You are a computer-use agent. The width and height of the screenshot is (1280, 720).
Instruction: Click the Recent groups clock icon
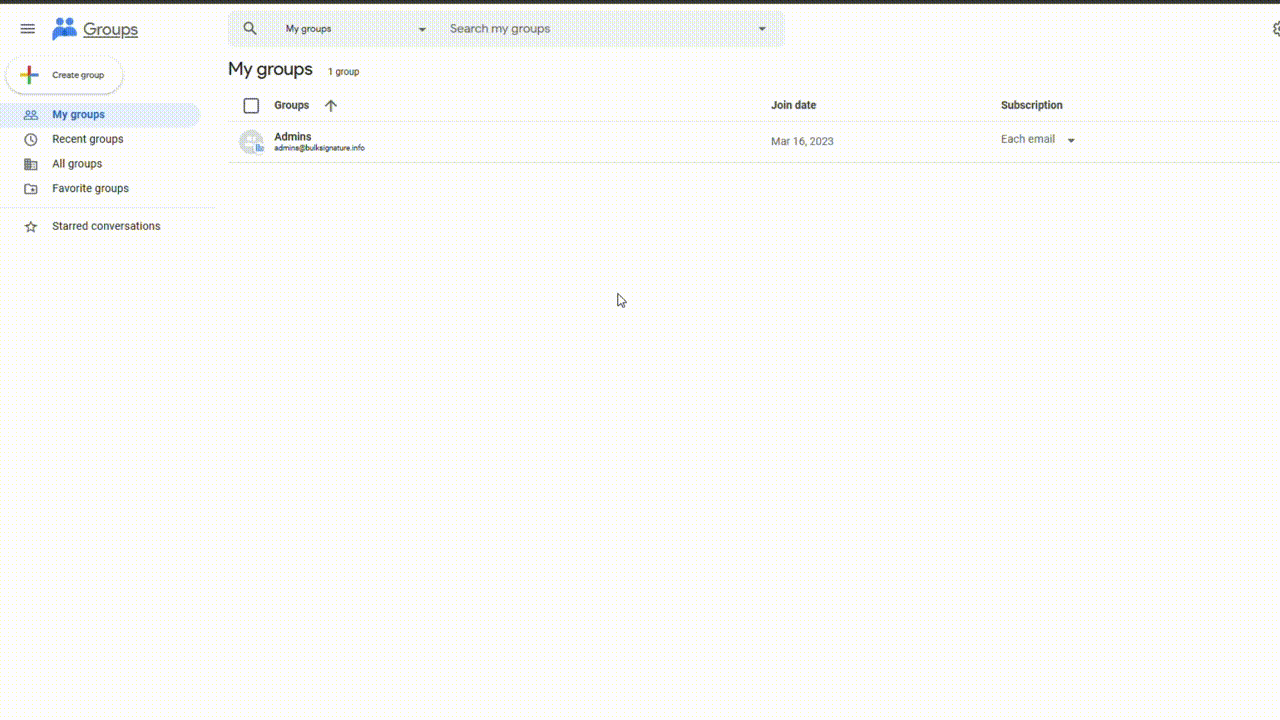31,140
